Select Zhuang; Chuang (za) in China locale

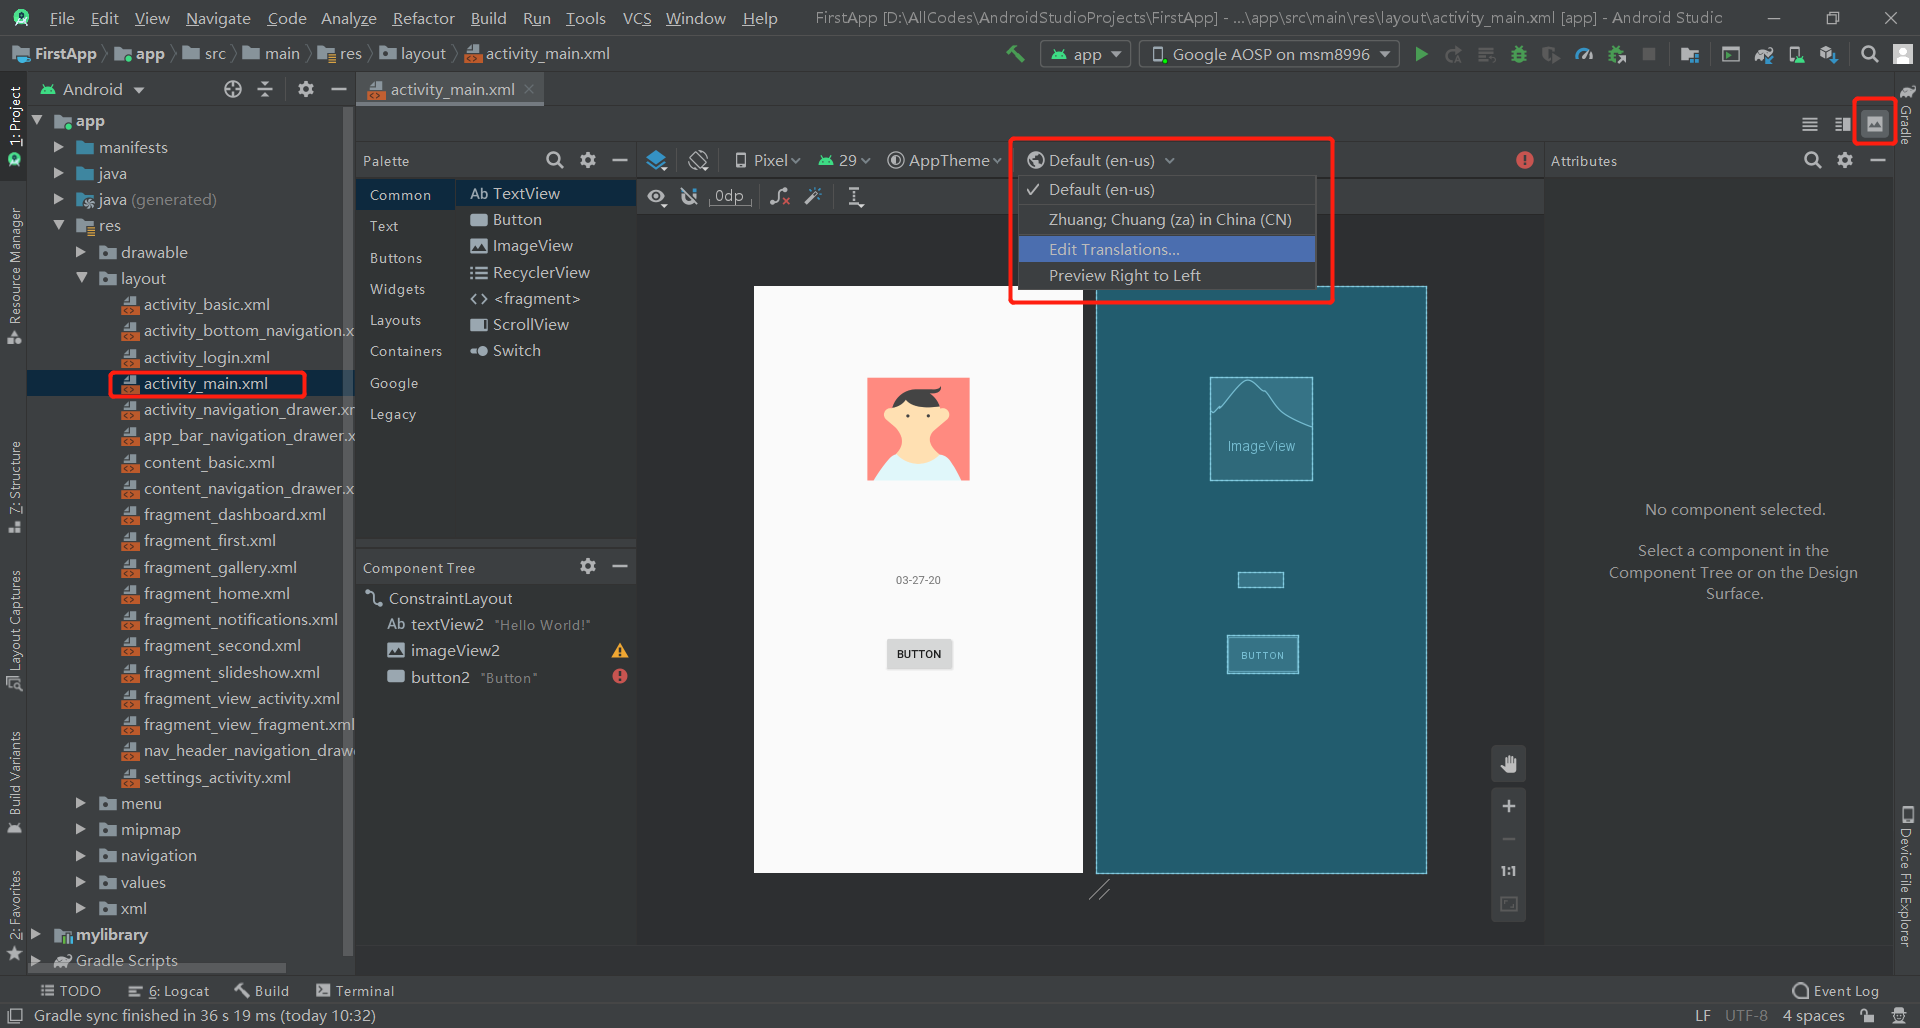pos(1167,220)
